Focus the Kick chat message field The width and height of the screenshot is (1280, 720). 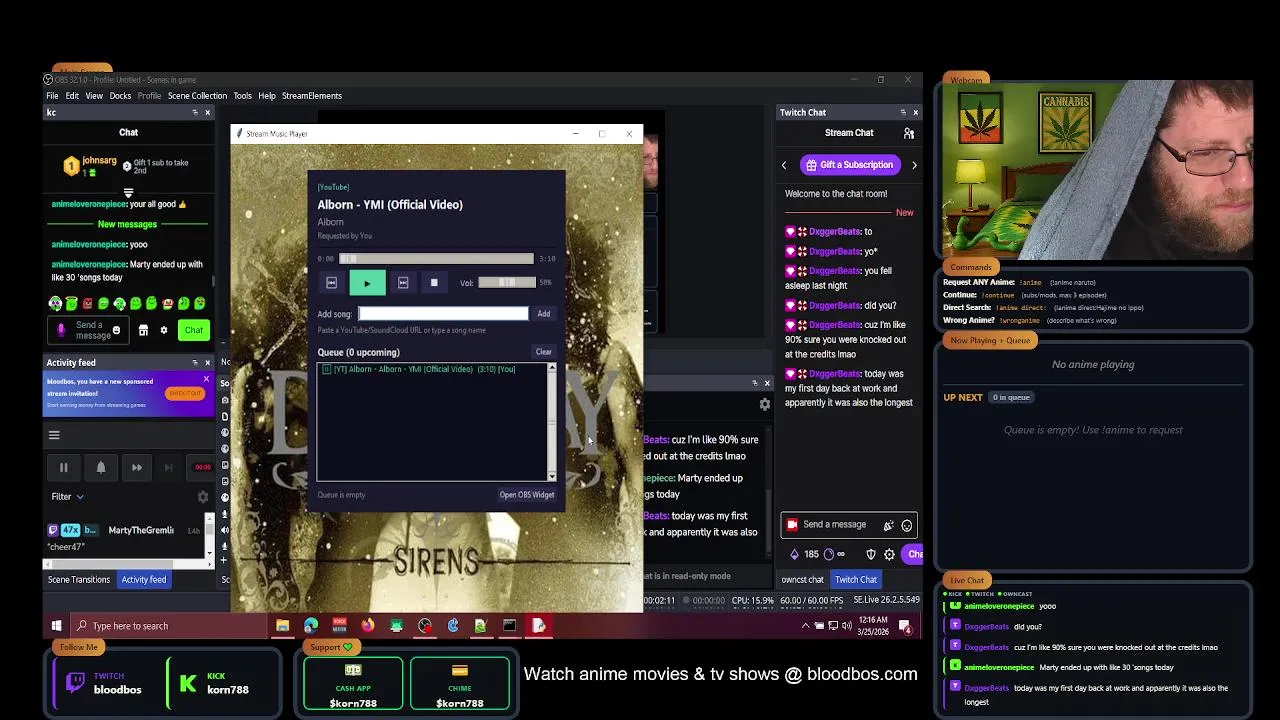pyautogui.click(x=90, y=330)
